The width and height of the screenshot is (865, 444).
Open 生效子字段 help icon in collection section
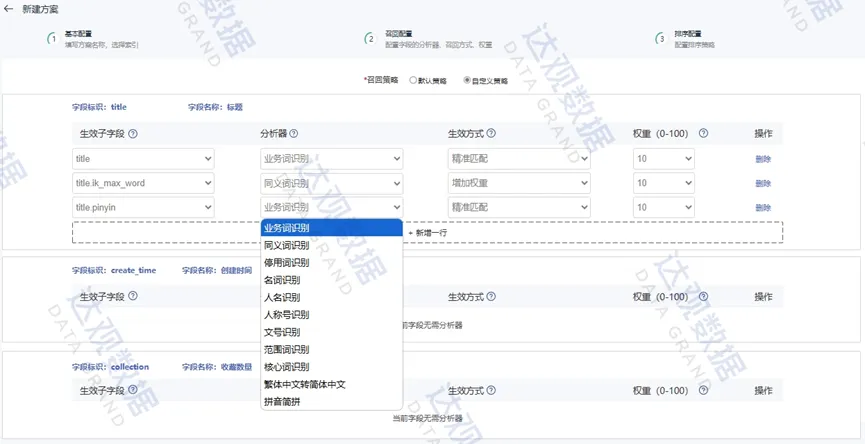(132, 390)
